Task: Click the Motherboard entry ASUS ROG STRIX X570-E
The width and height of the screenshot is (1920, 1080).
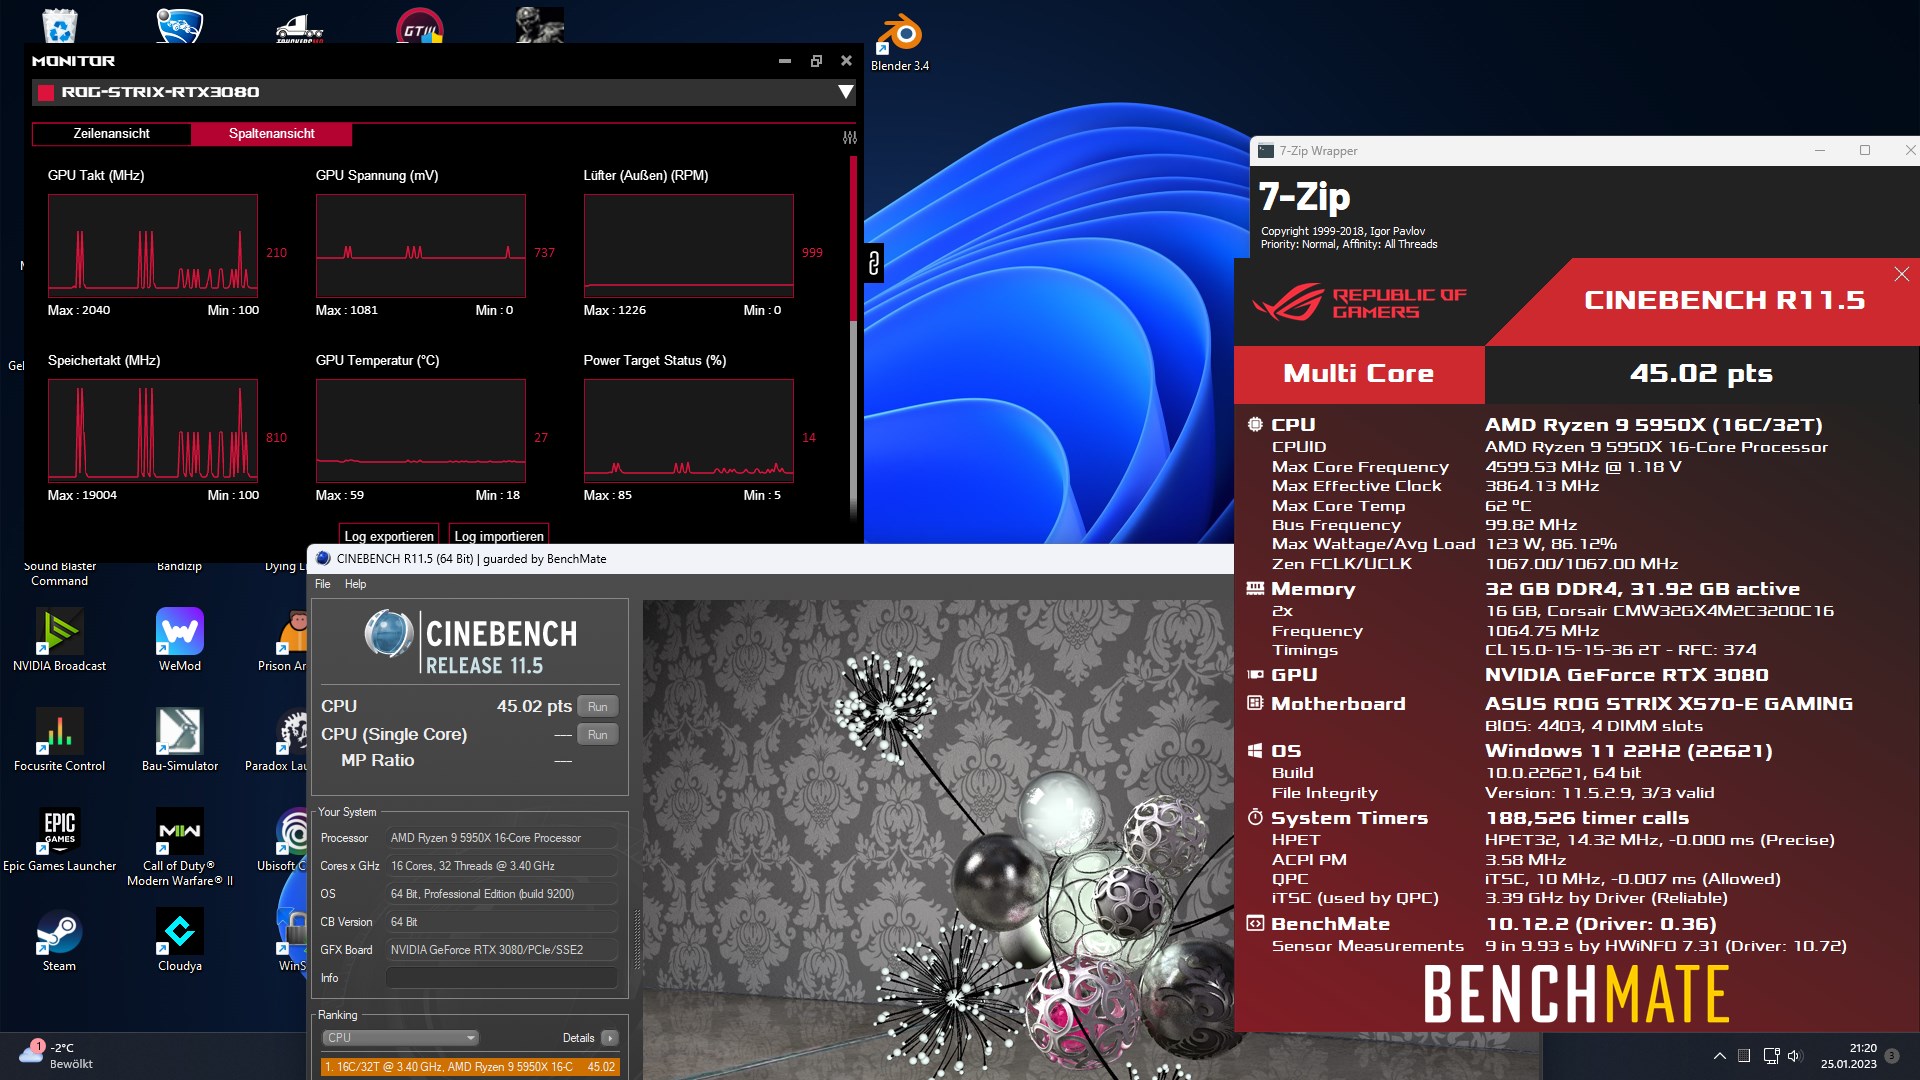Action: [1668, 704]
